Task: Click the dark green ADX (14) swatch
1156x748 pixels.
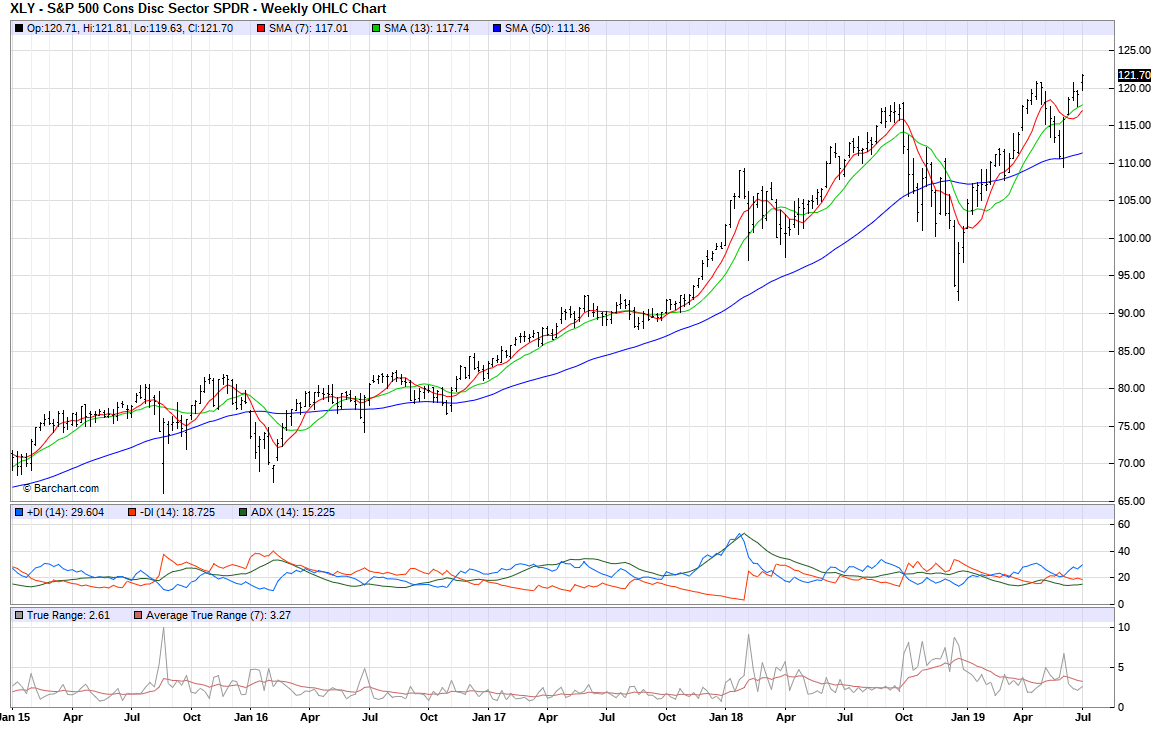Action: (243, 512)
